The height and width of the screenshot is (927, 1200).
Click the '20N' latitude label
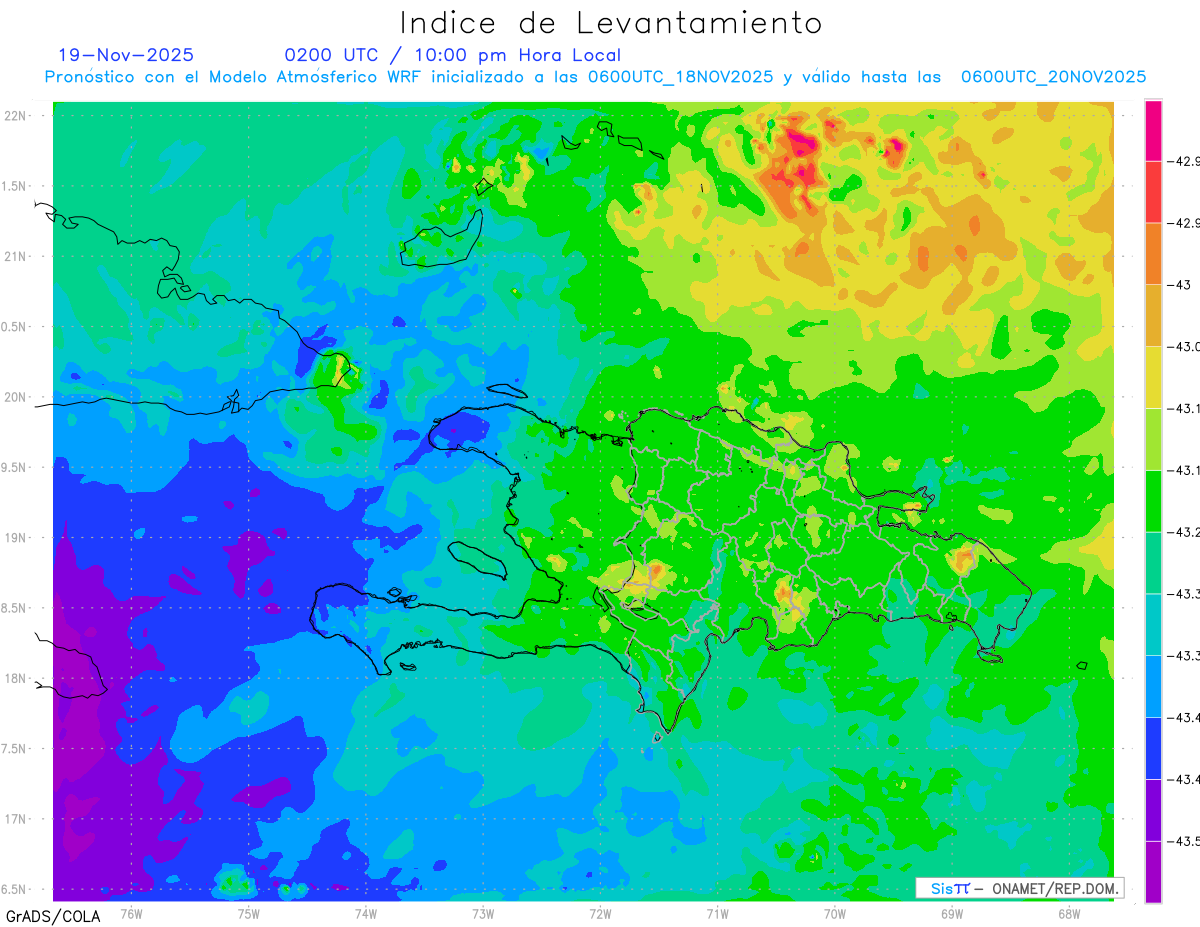pos(15,397)
